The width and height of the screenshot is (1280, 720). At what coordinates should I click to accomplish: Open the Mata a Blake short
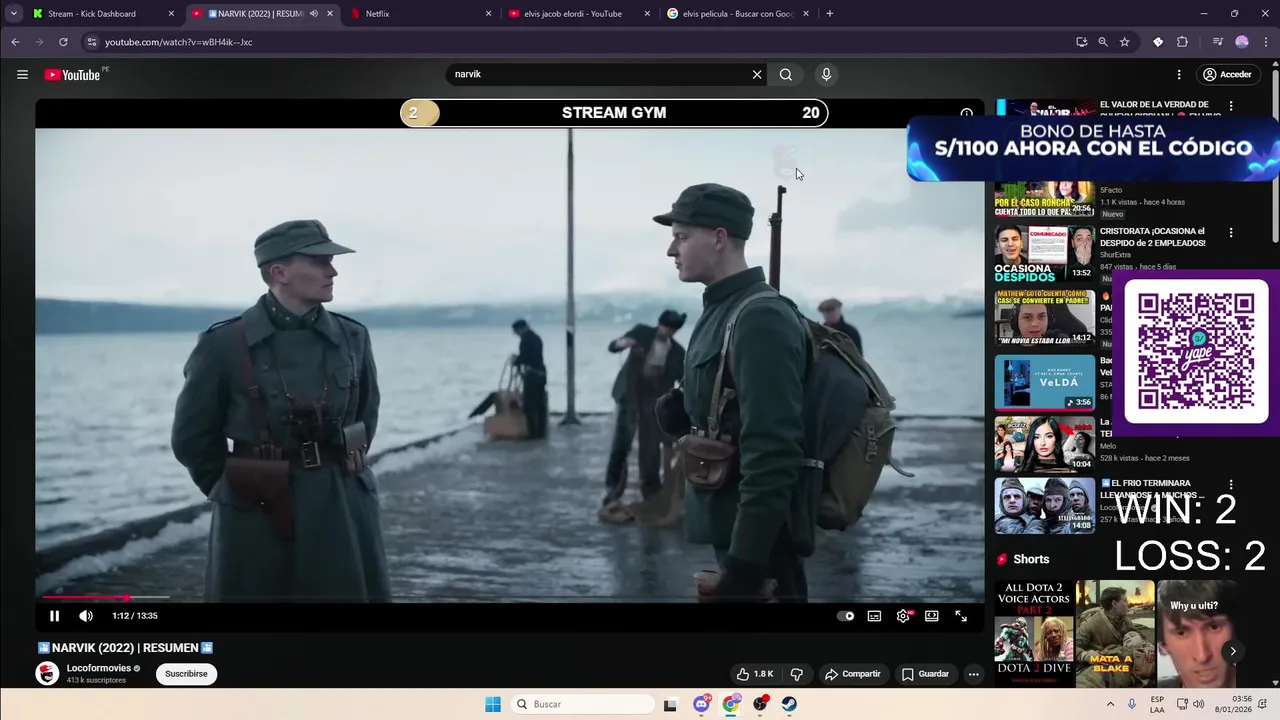pos(1115,633)
